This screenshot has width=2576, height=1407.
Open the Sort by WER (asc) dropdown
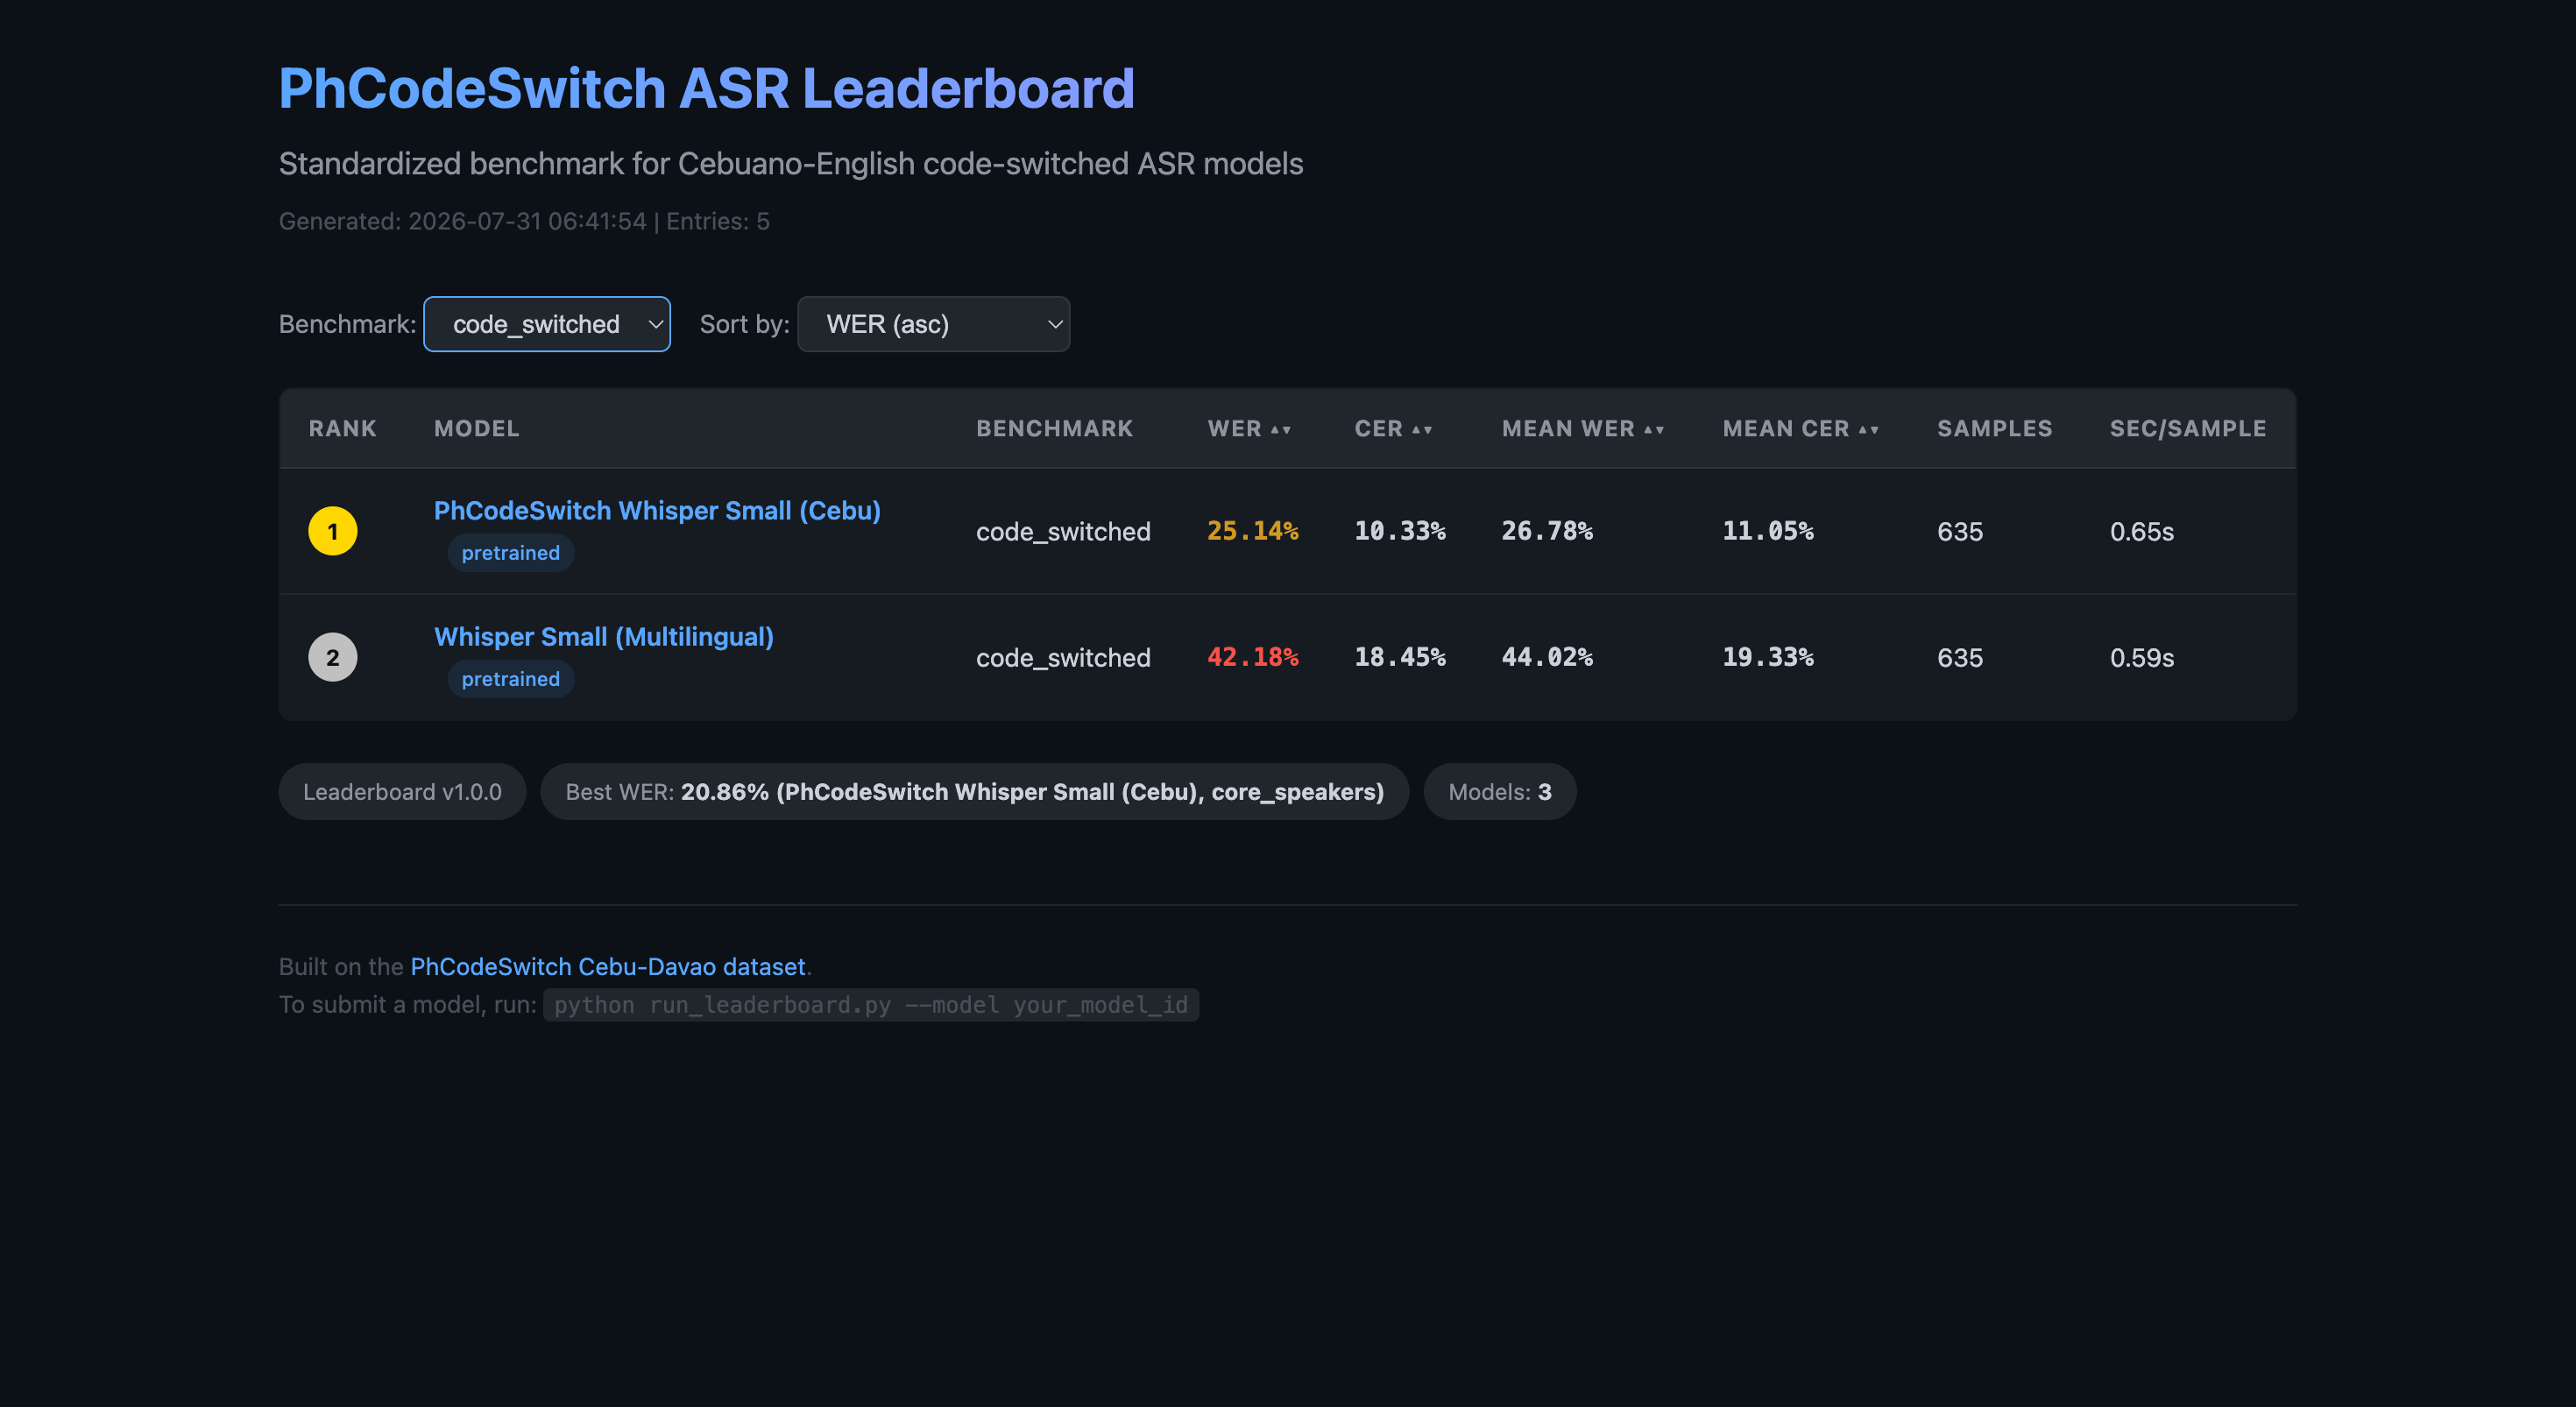(x=933, y=324)
